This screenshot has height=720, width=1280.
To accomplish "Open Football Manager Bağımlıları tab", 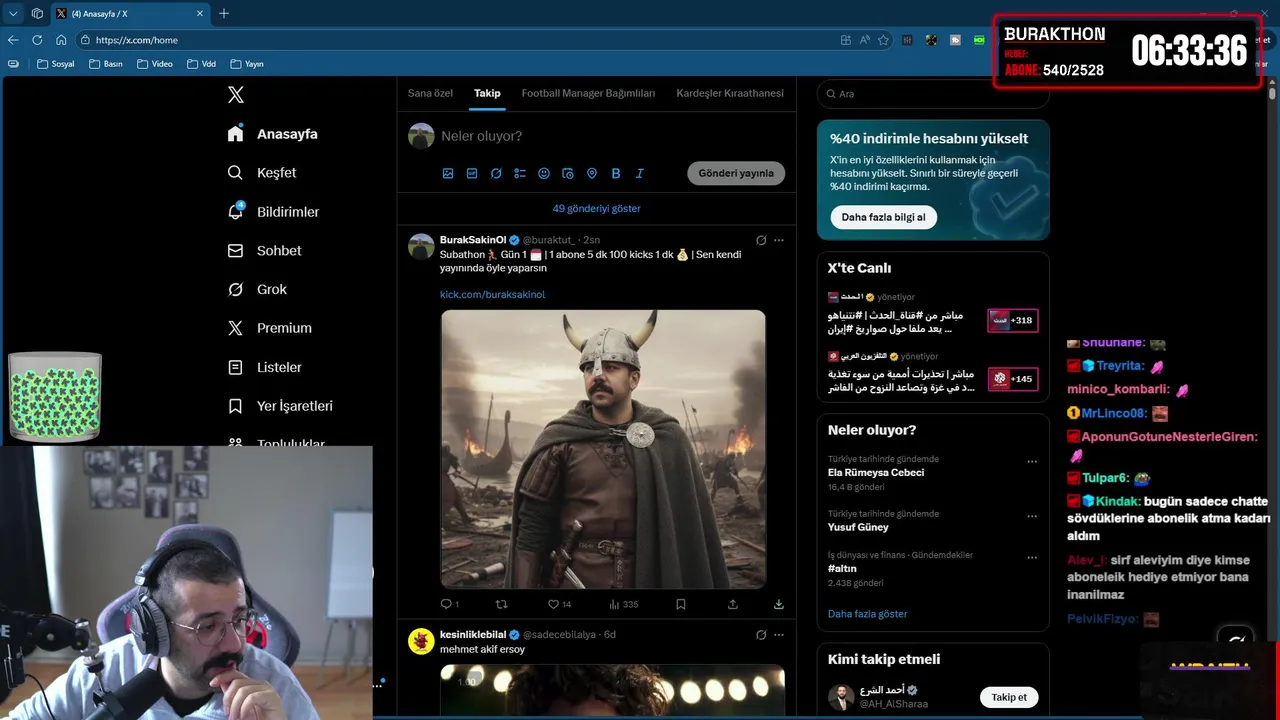I will tap(588, 93).
